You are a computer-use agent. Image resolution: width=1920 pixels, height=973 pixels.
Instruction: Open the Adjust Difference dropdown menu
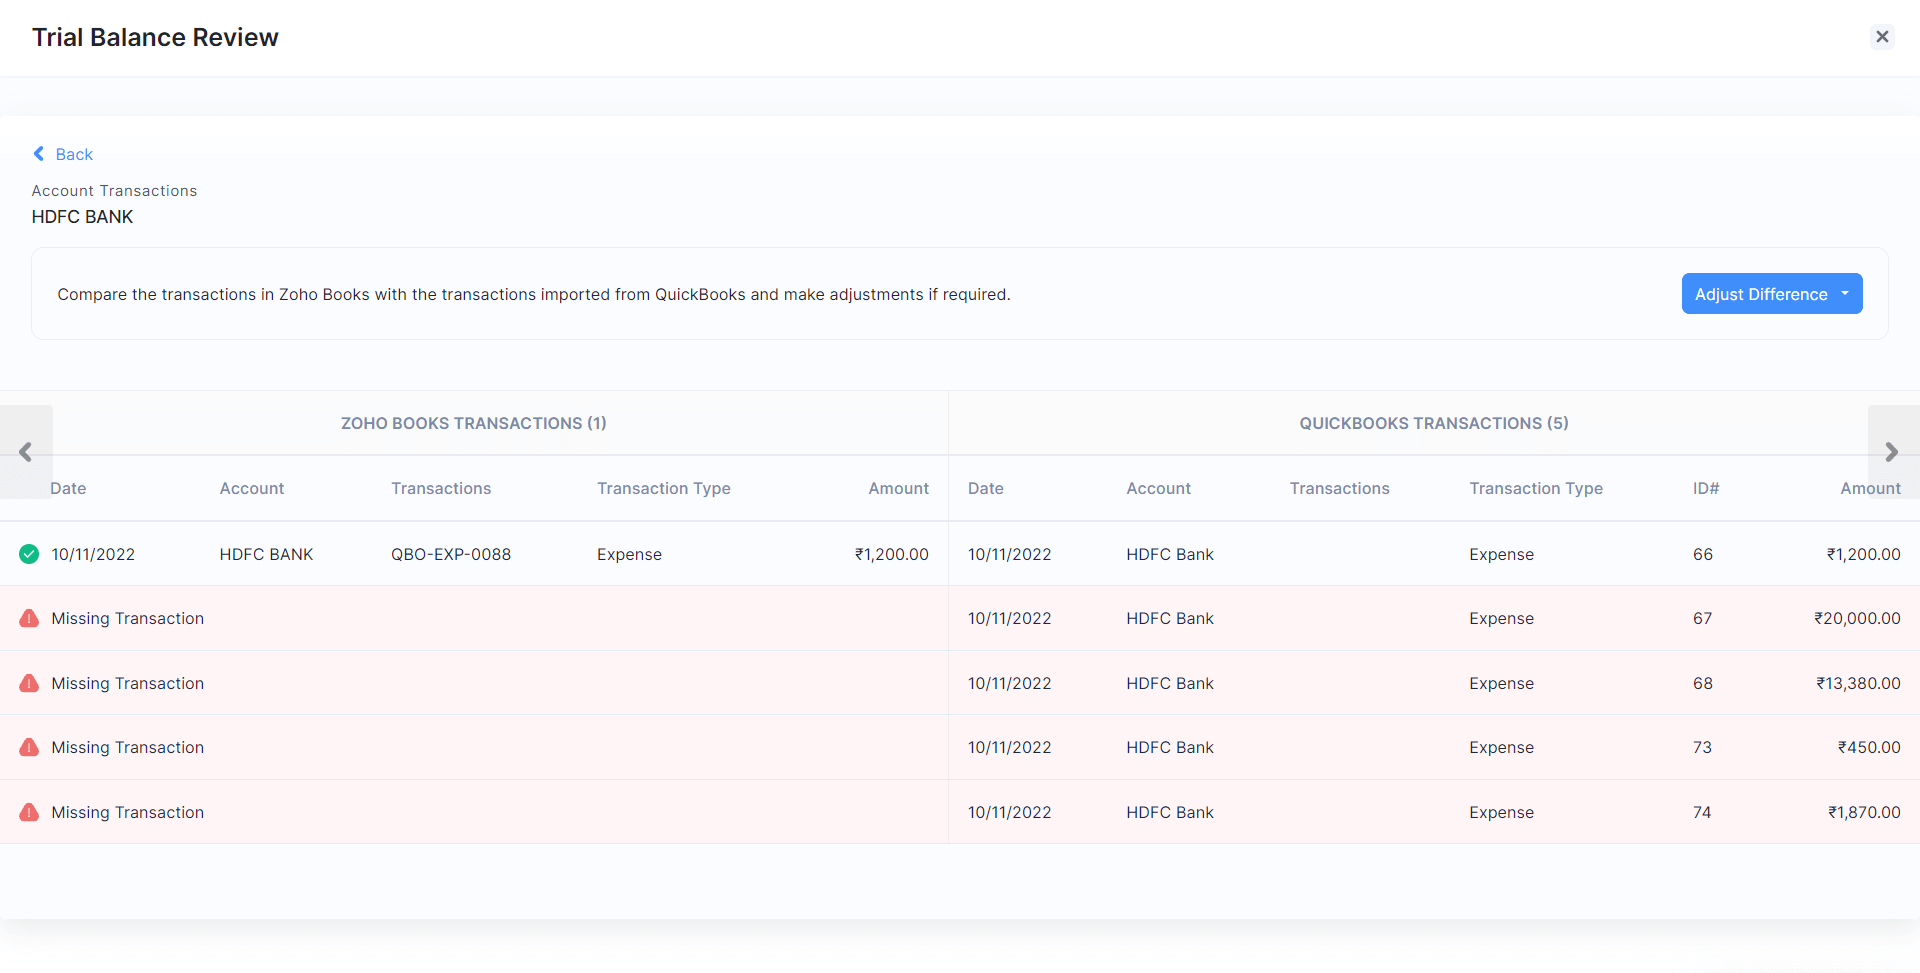tap(1845, 293)
